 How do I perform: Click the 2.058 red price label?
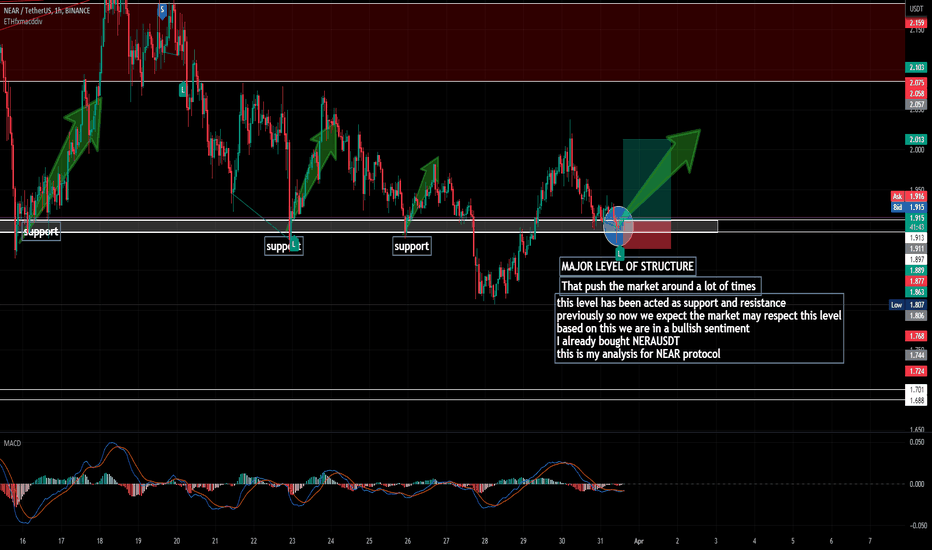(x=917, y=93)
